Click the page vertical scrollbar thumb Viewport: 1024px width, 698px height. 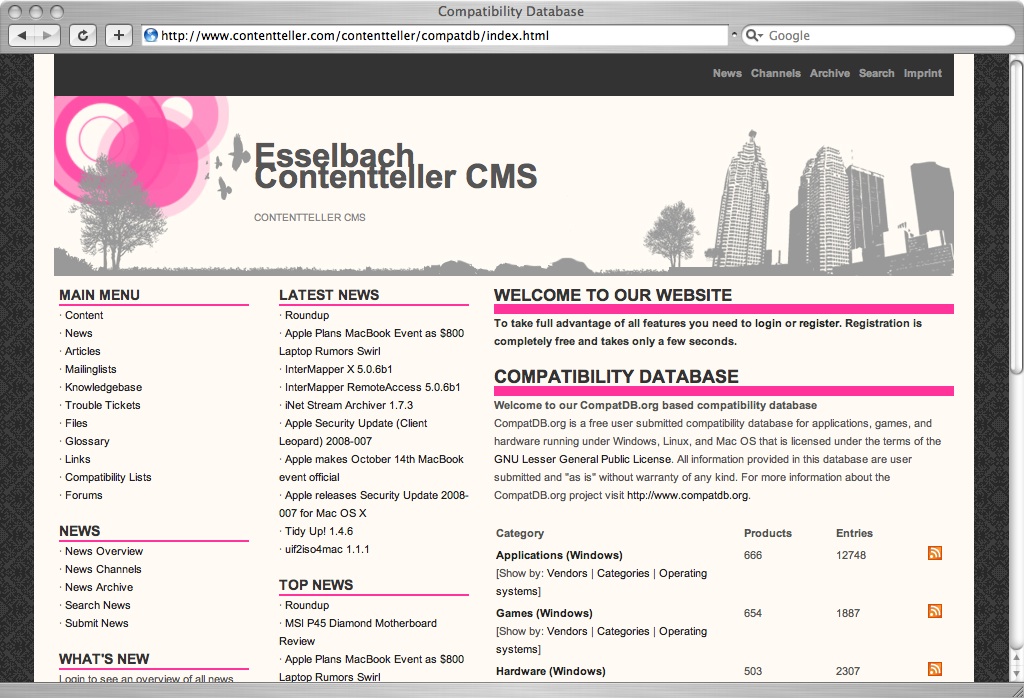pyautogui.click(x=1016, y=215)
